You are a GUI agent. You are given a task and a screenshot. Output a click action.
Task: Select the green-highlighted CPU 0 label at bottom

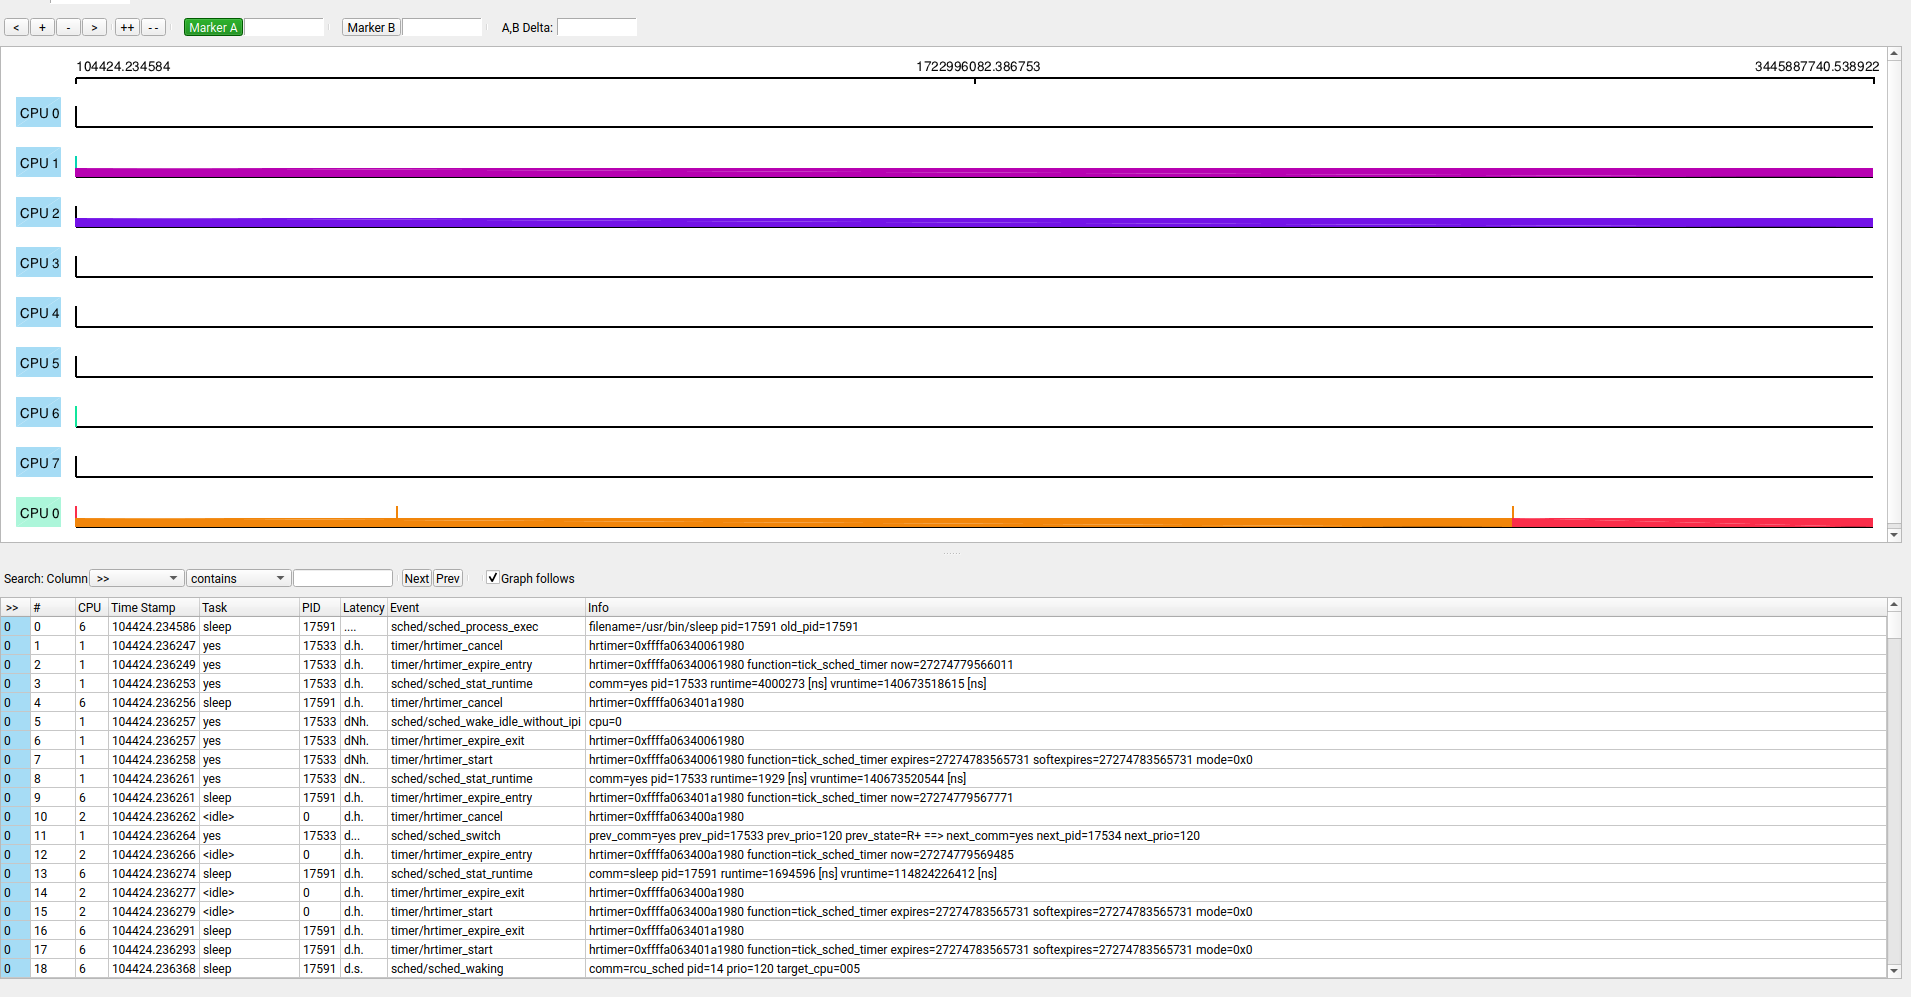click(x=39, y=513)
